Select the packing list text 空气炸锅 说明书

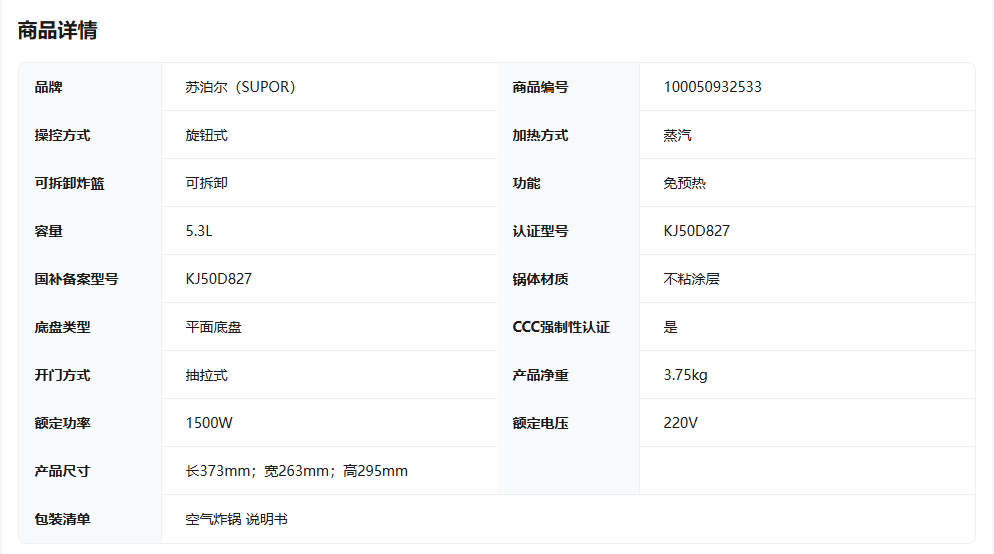[x=236, y=519]
